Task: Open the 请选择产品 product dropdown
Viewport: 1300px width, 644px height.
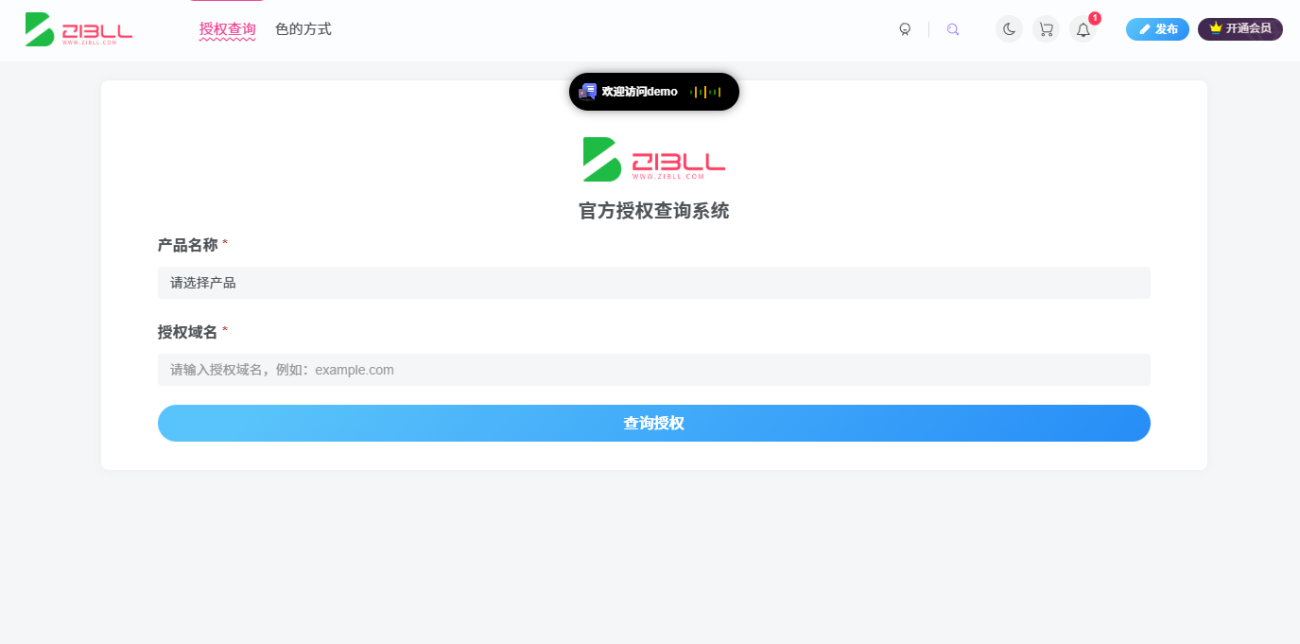Action: [x=652, y=282]
